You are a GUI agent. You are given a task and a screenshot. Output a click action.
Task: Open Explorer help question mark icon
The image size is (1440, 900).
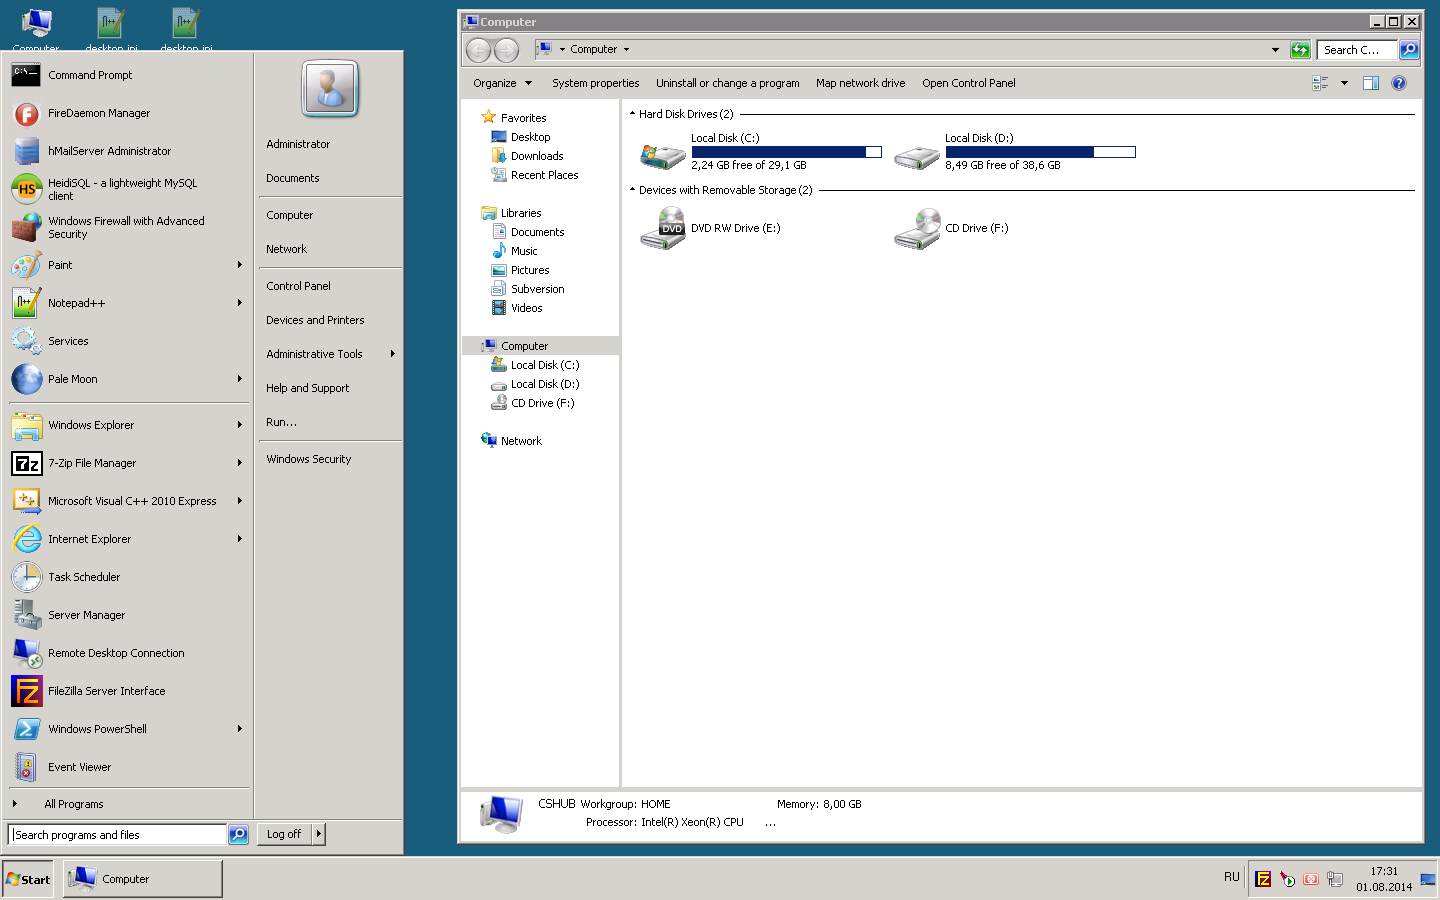[1399, 83]
